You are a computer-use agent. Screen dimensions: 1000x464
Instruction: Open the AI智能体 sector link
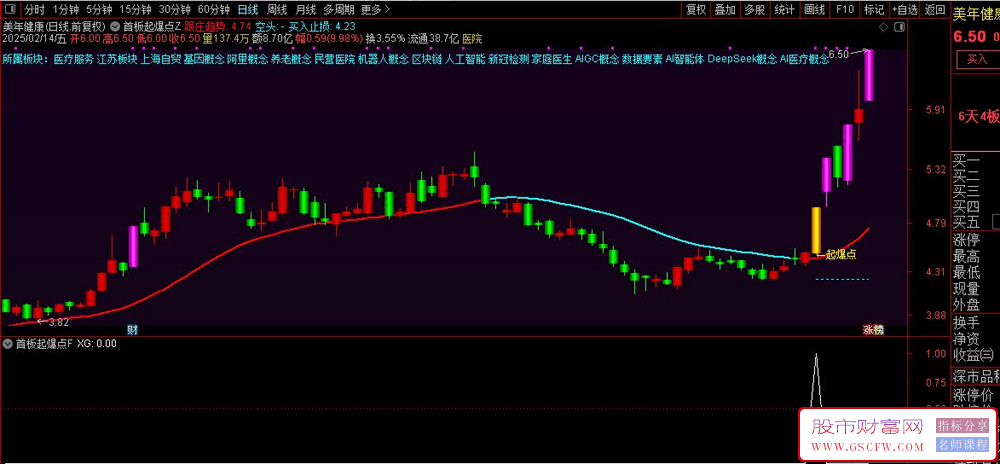pyautogui.click(x=684, y=60)
